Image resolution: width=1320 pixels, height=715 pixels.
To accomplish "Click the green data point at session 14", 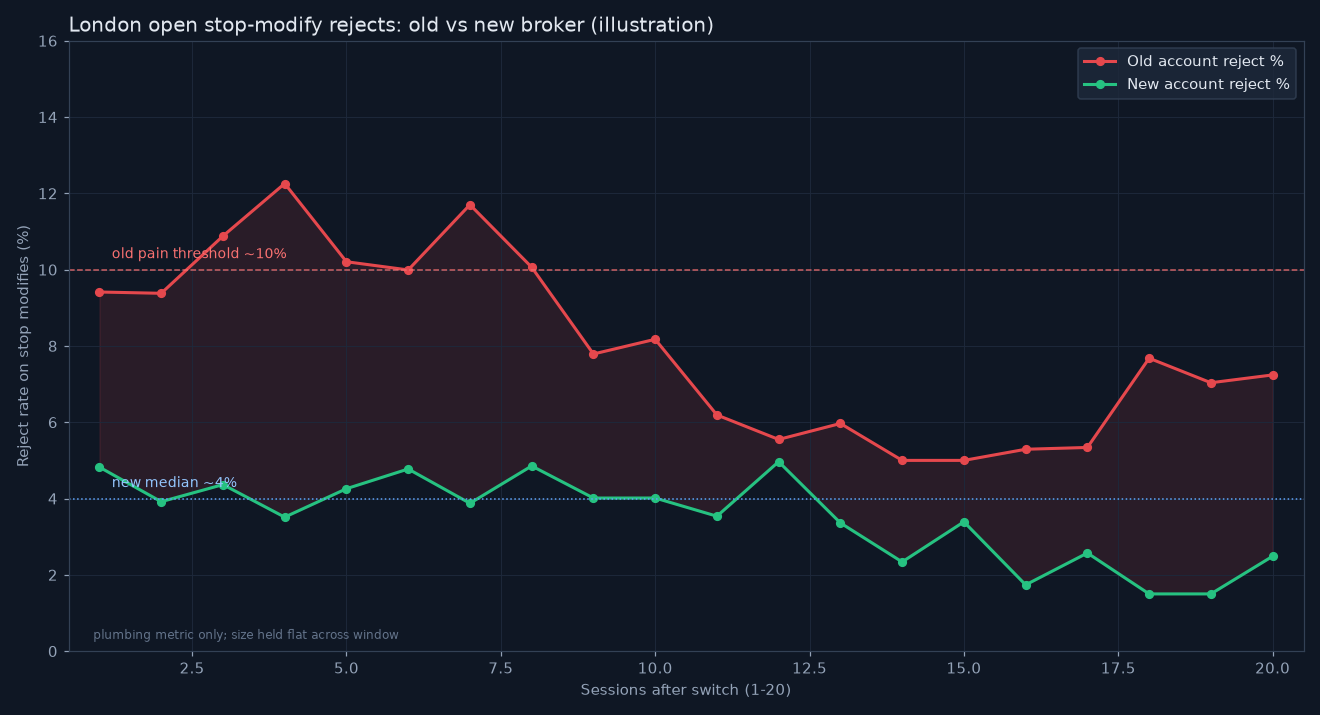I will click(x=902, y=562).
